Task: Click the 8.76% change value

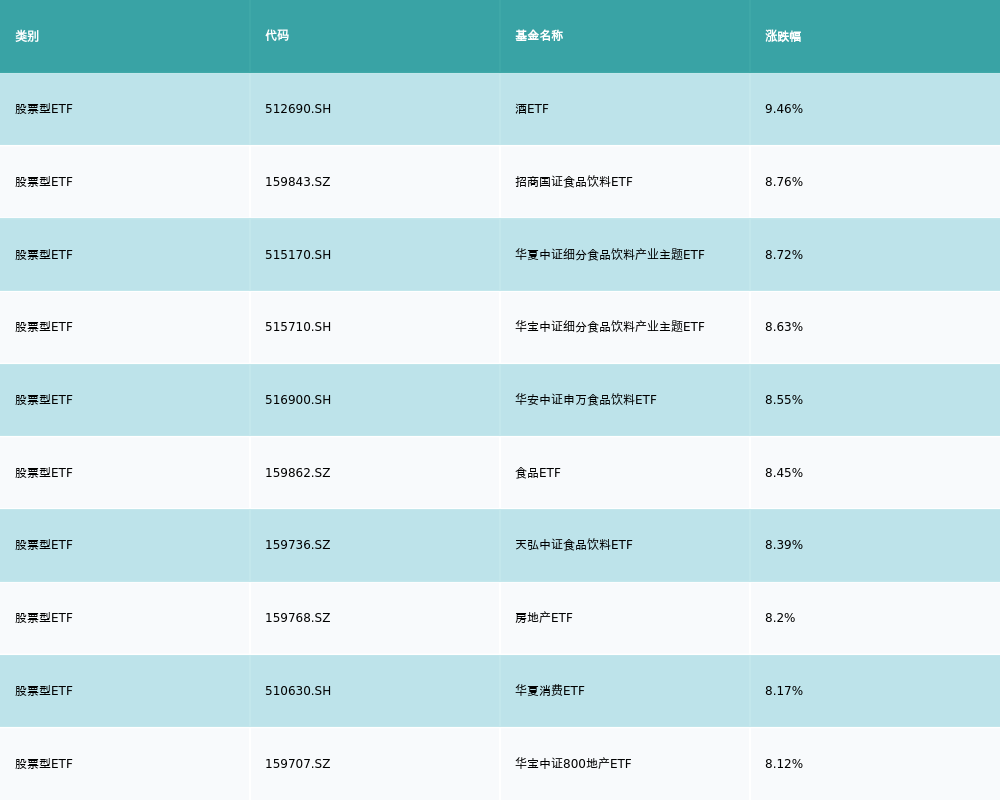Action: point(784,182)
